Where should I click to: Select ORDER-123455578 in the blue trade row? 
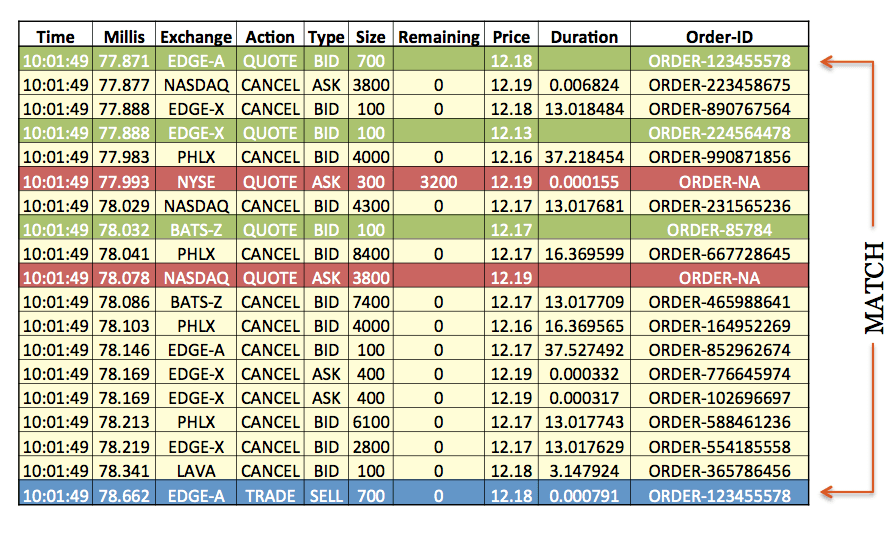click(x=719, y=496)
